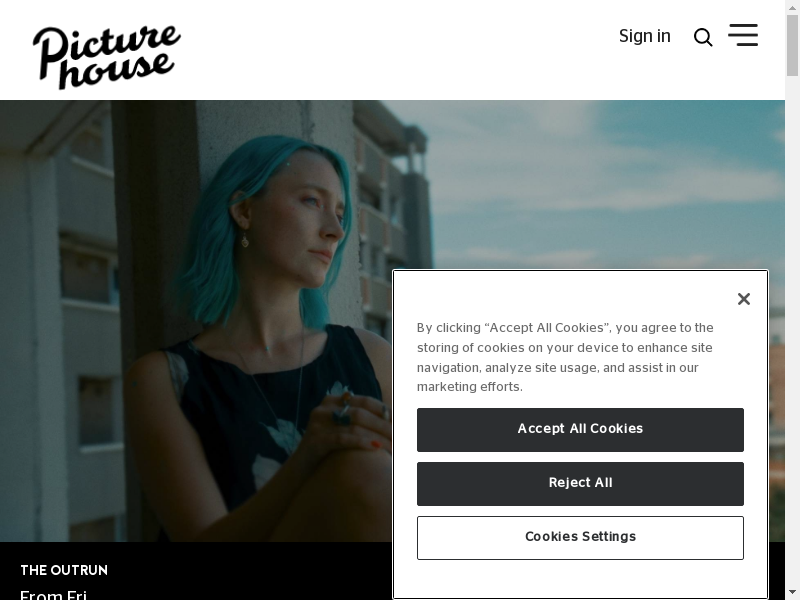Screen dimensions: 800x600
Task: Close the cookie consent popup
Action: [744, 299]
